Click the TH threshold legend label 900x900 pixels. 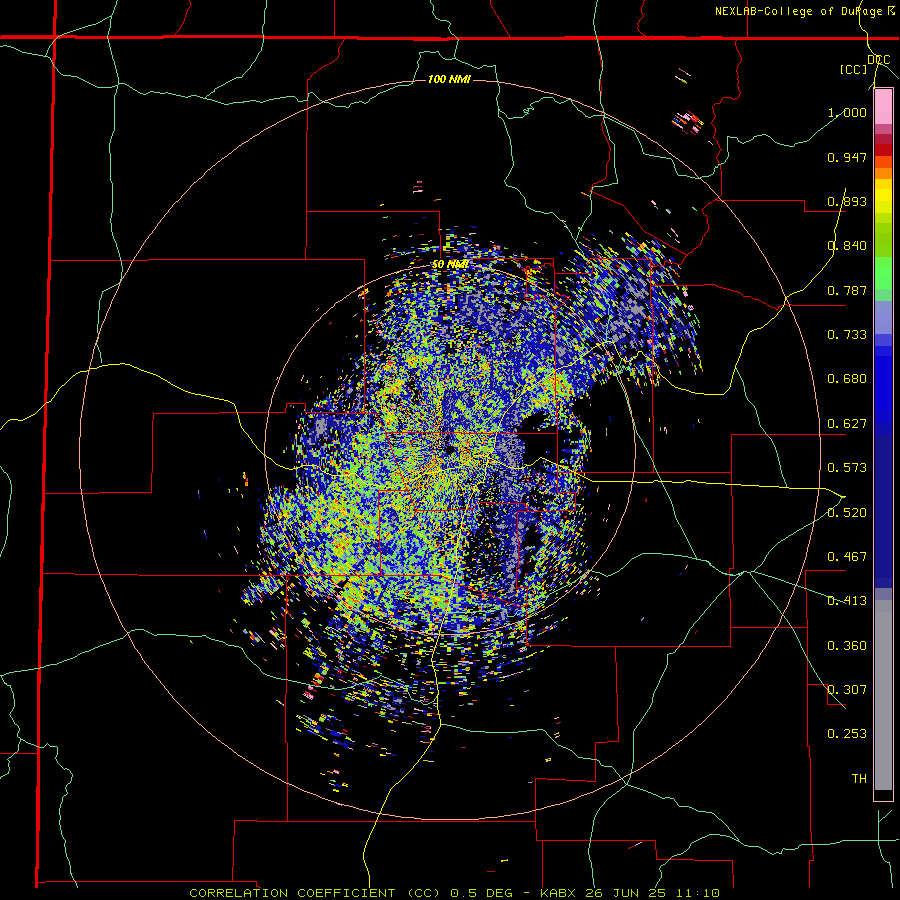click(x=859, y=779)
